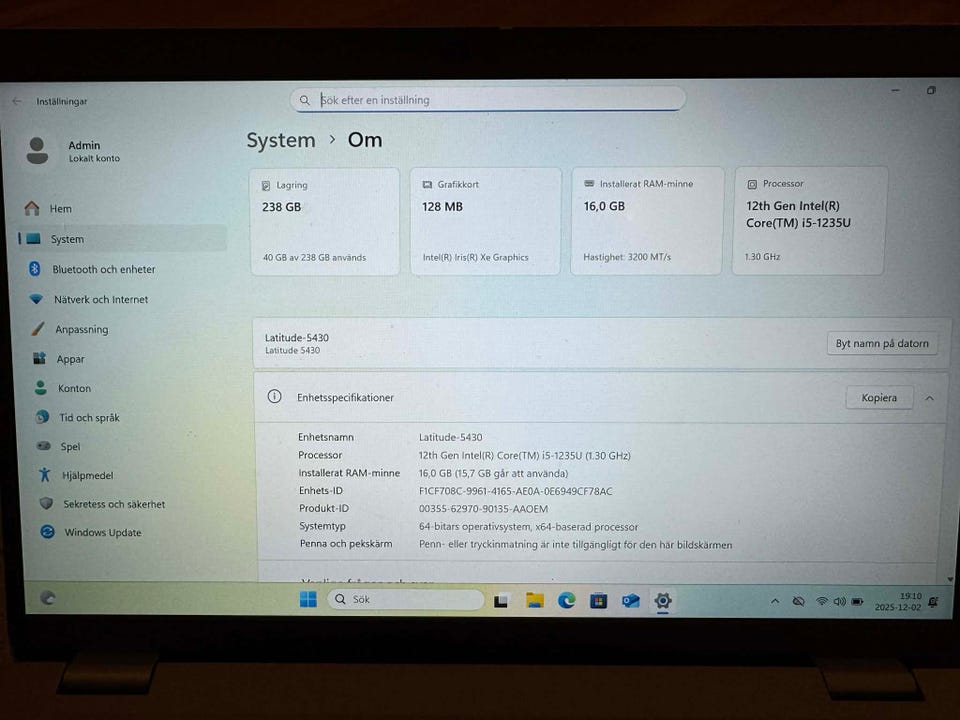Click the settings scrollbar down arrow
Image resolution: width=960 pixels, height=720 pixels.
950,579
